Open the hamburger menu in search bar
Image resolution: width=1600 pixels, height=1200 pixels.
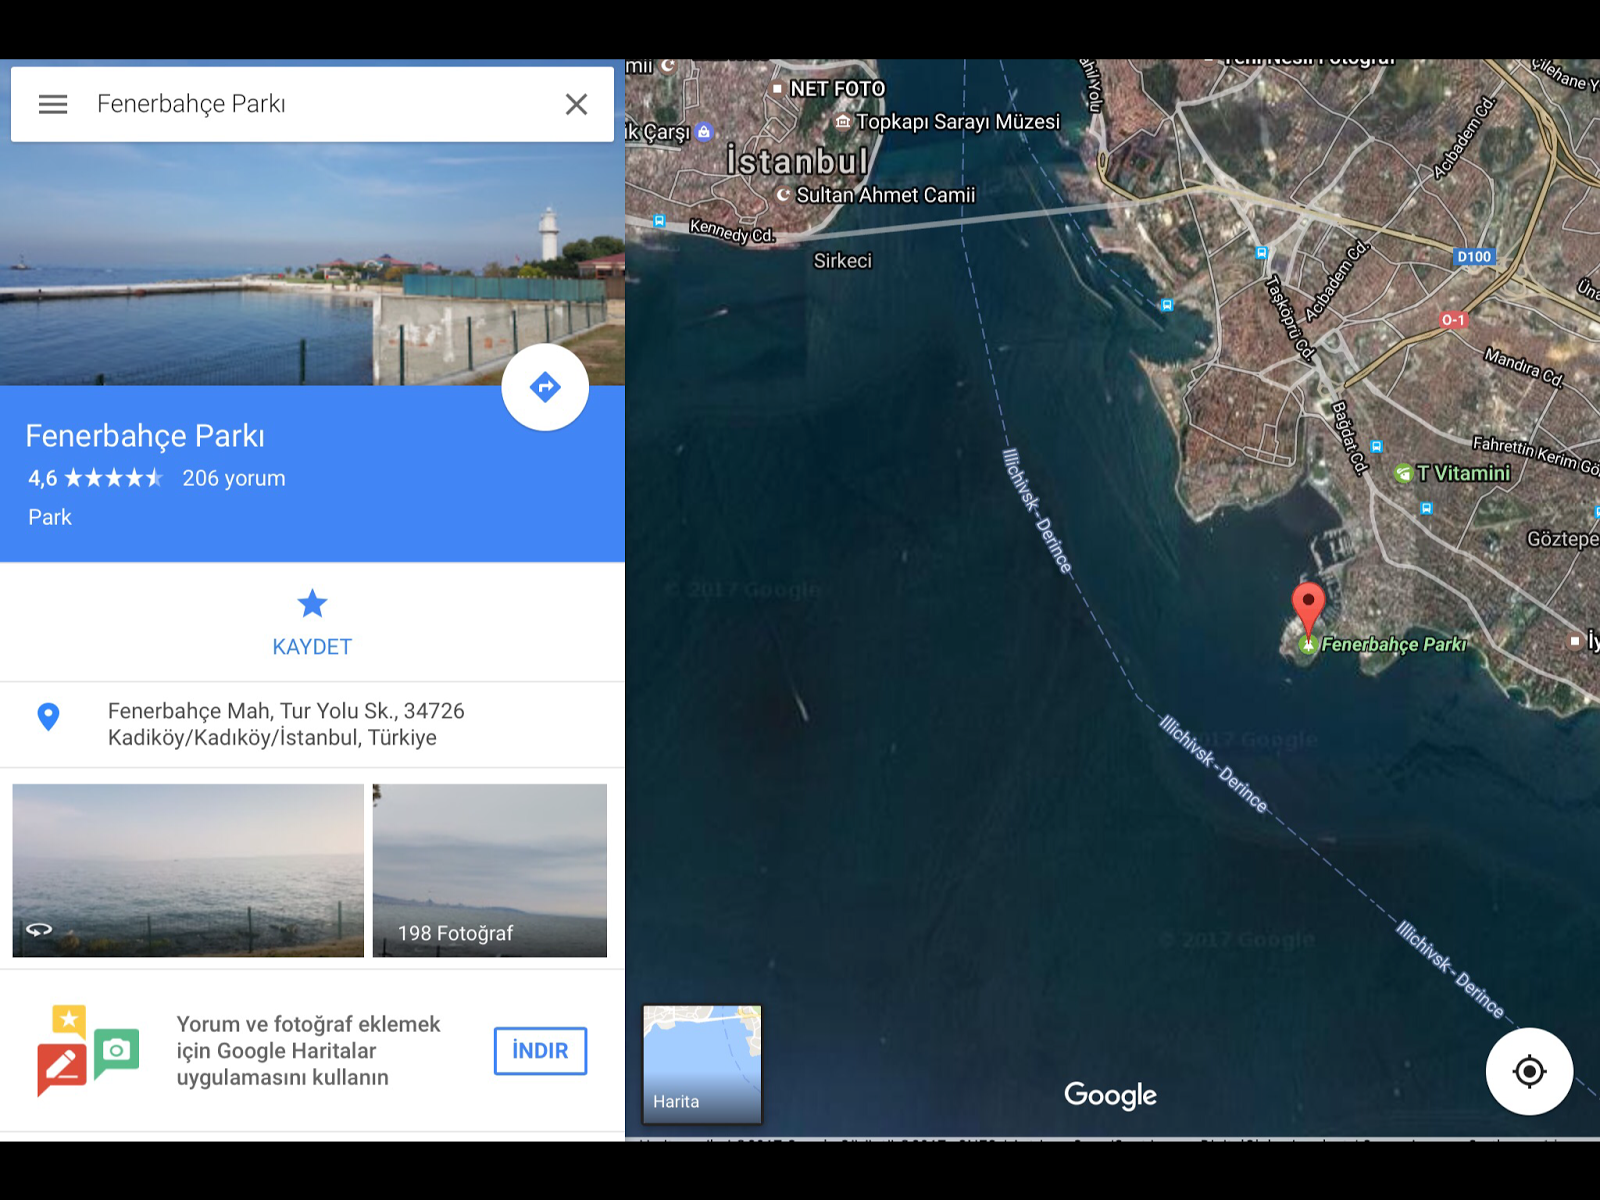[x=53, y=104]
